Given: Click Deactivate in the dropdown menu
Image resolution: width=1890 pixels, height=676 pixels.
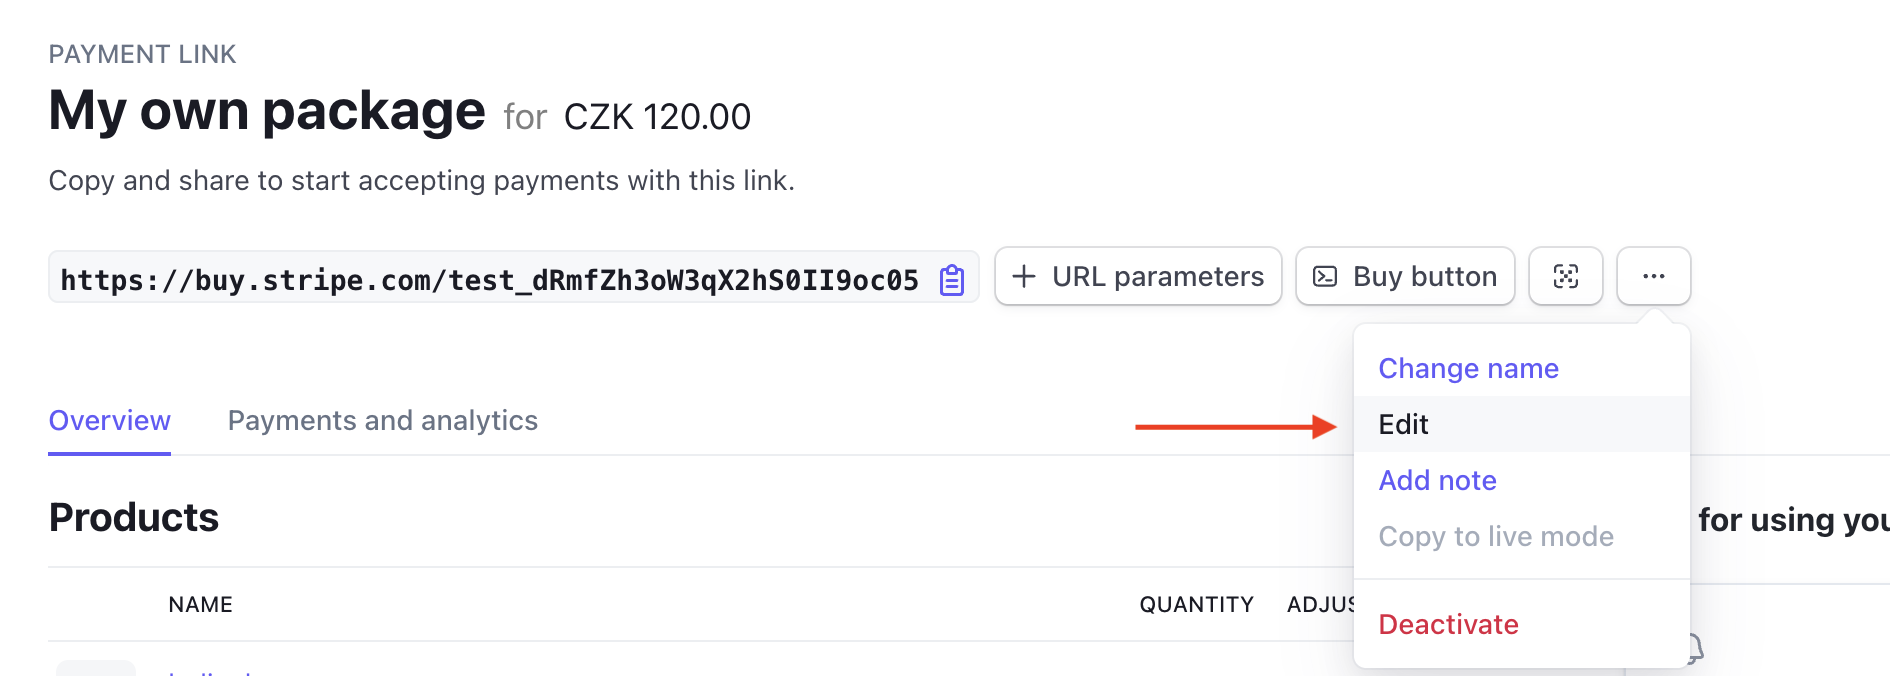Looking at the screenshot, I should point(1448,623).
